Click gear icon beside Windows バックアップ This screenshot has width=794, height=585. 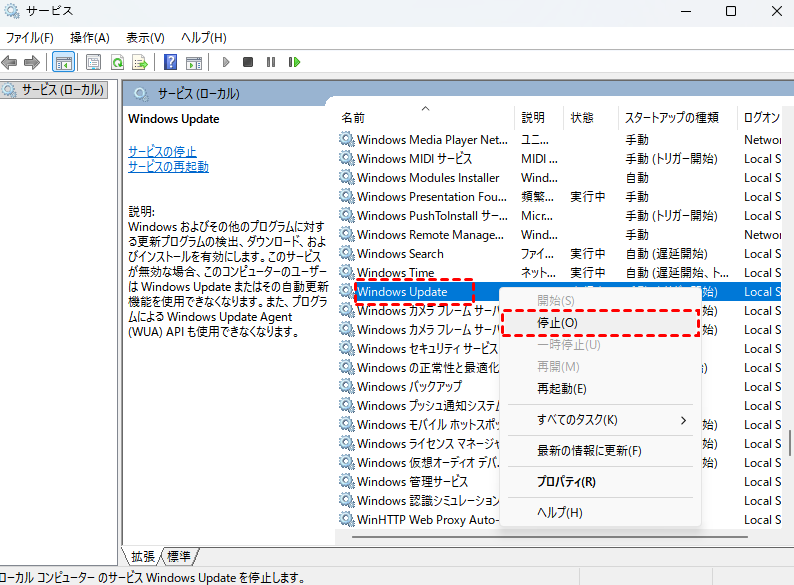click(x=346, y=386)
